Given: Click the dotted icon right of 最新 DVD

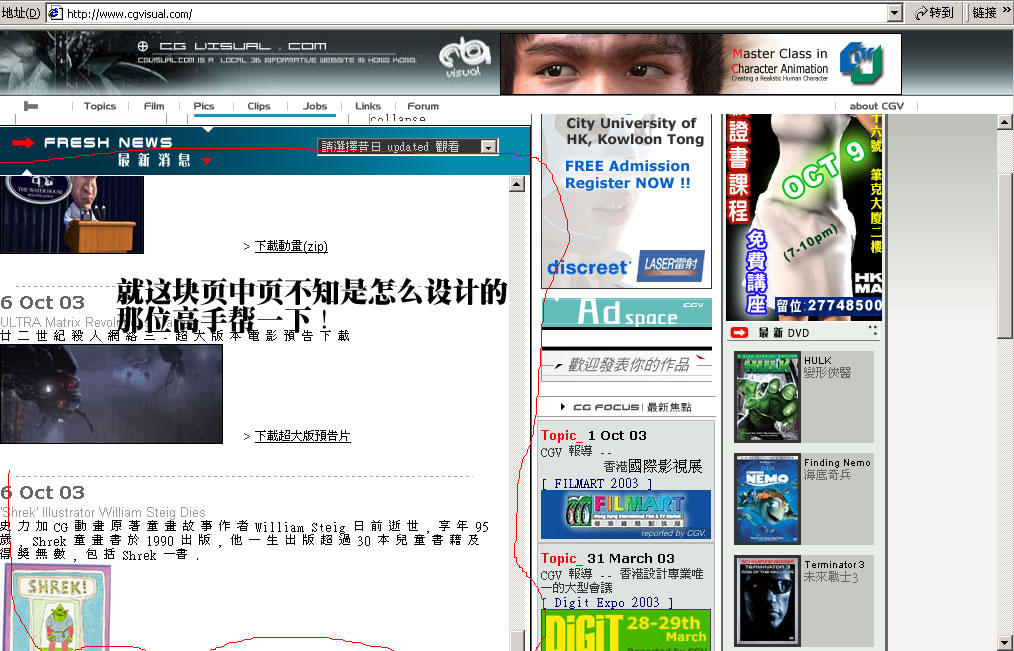Looking at the screenshot, I should (x=873, y=331).
